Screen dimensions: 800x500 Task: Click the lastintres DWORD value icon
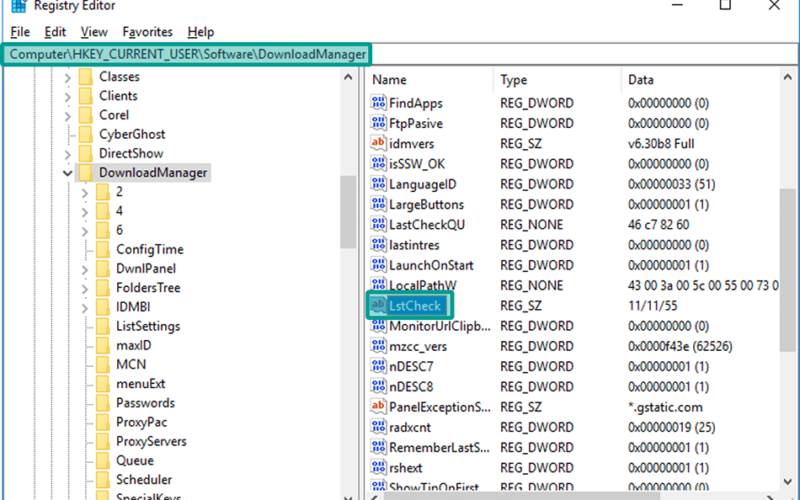pos(378,244)
